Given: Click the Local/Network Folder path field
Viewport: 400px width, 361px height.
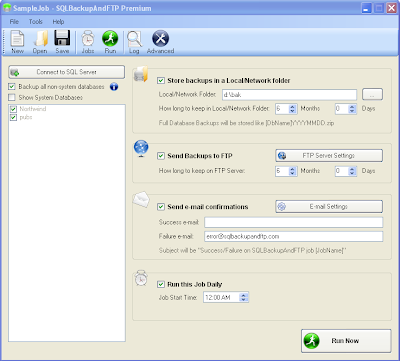Looking at the screenshot, I should tap(289, 95).
